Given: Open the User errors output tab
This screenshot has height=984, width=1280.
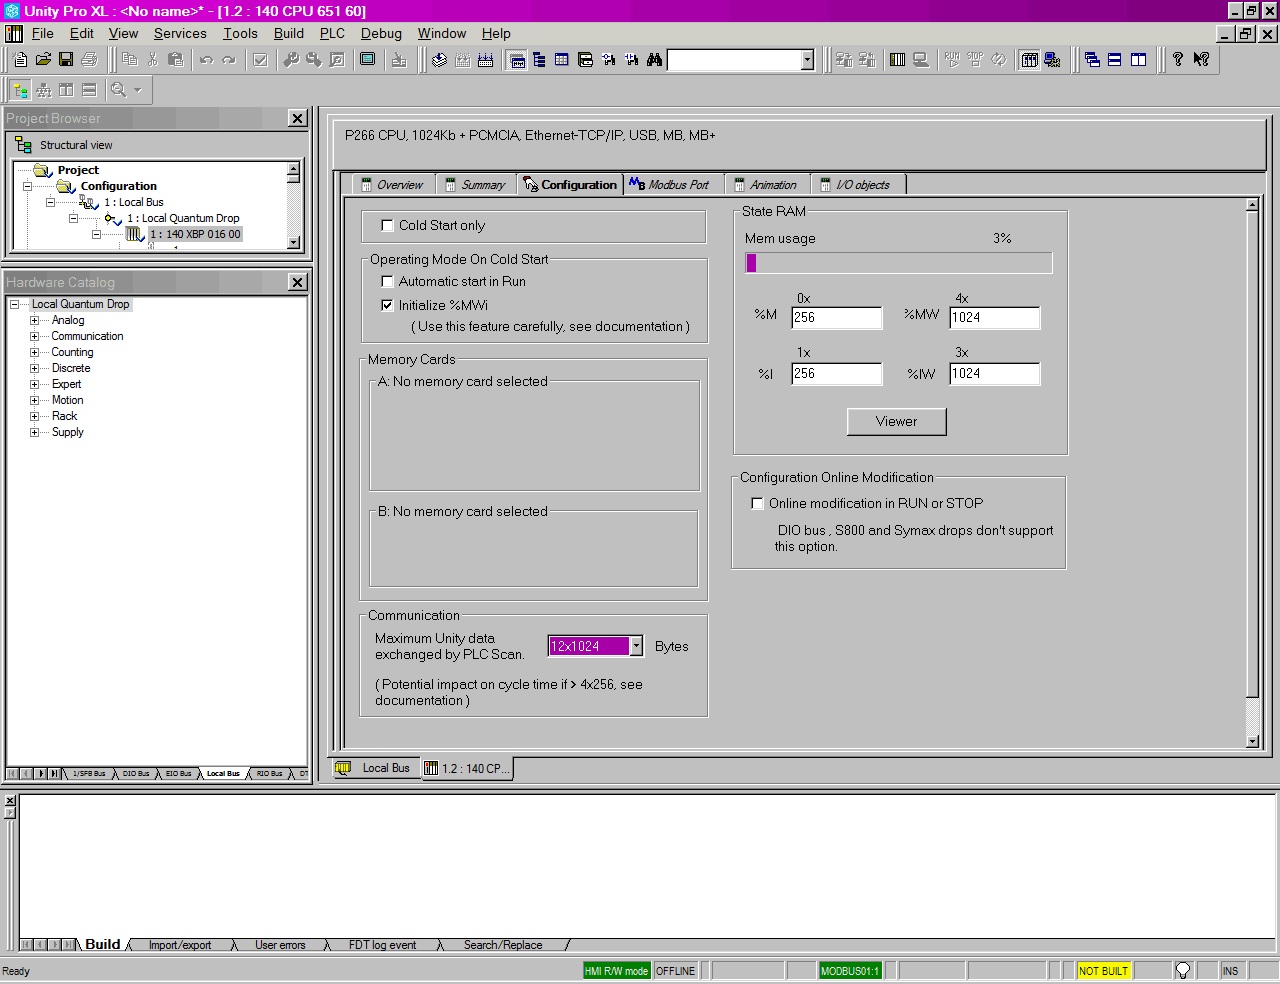Looking at the screenshot, I should click(x=280, y=945).
